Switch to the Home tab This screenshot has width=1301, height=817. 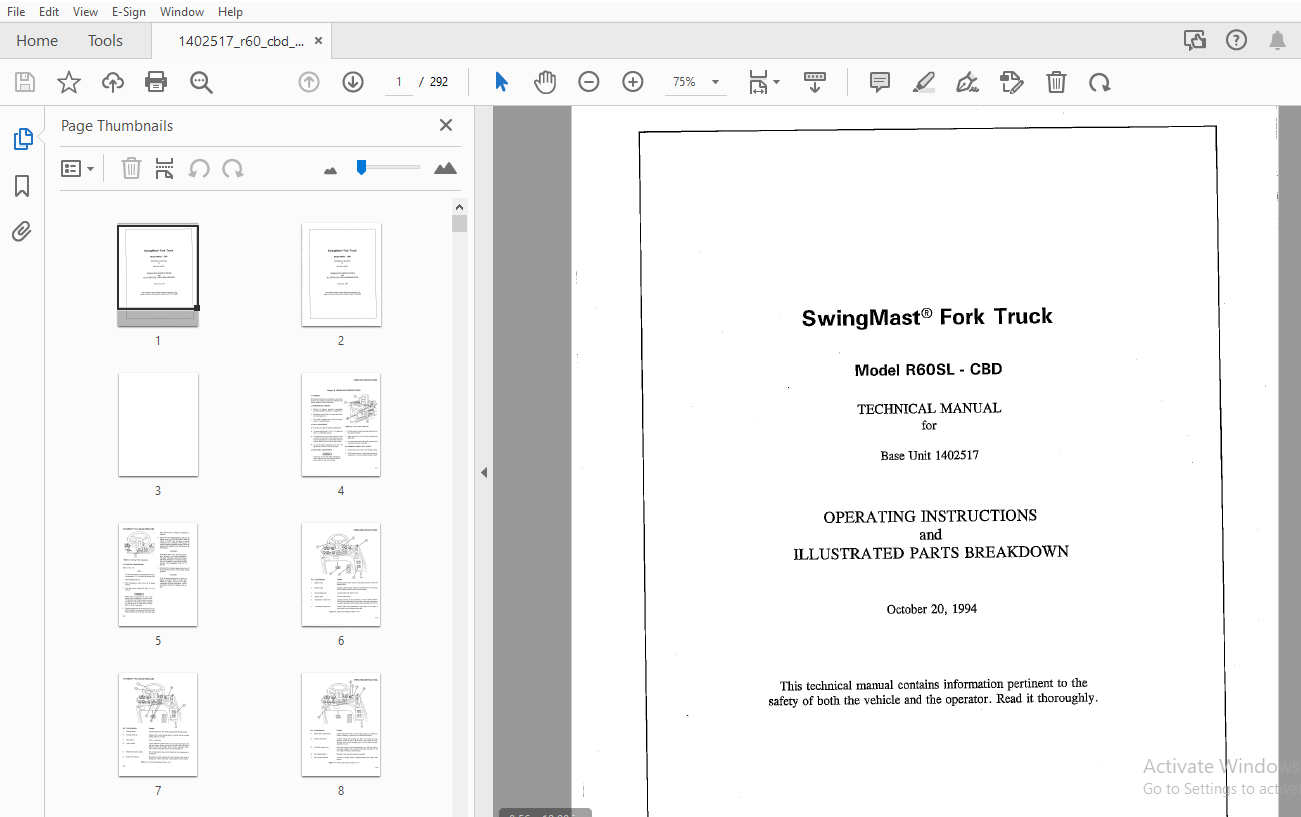(37, 41)
